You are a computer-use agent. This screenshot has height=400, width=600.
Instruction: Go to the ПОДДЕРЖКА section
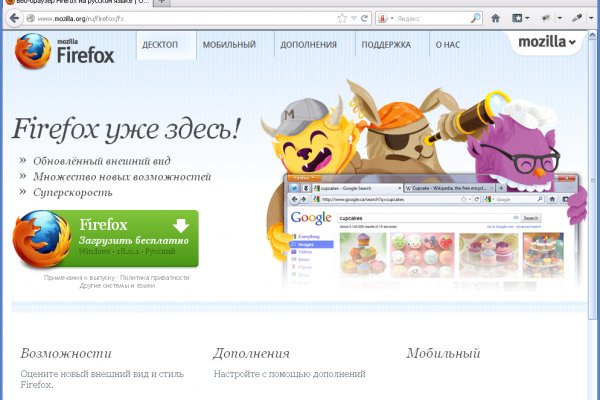pos(386,45)
